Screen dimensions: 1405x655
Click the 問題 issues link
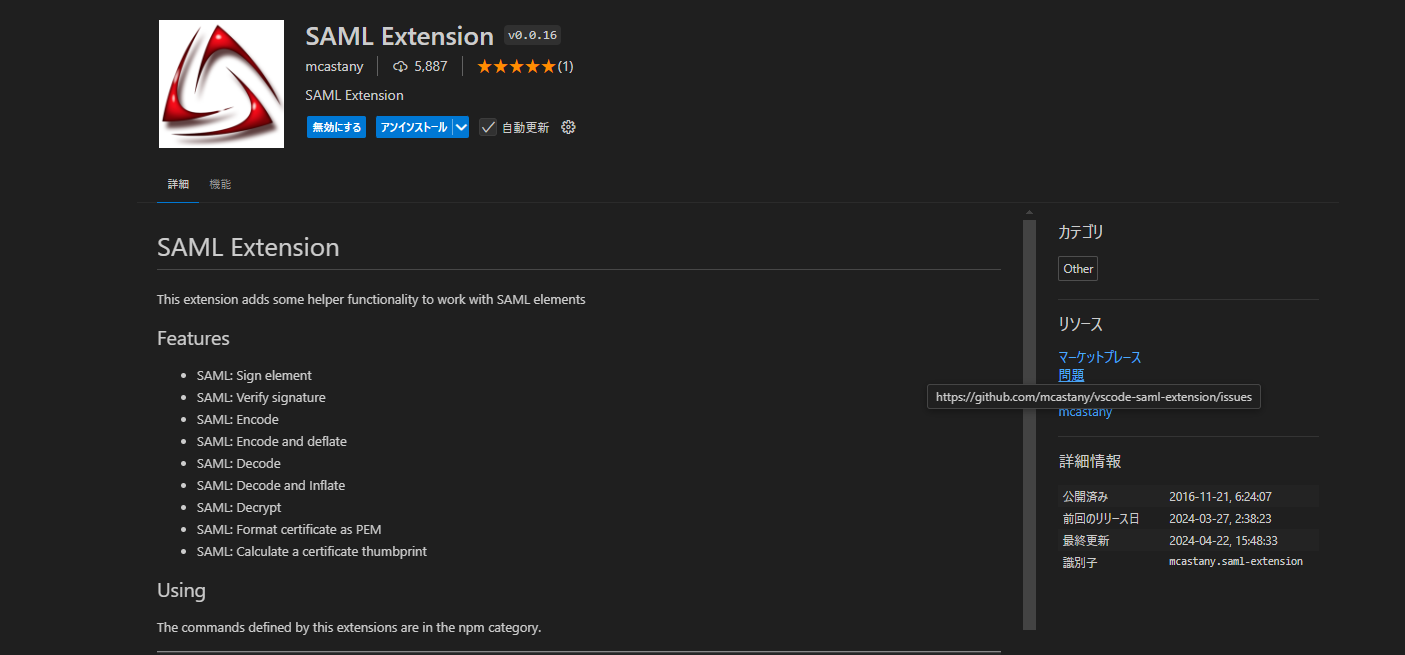[1070, 375]
